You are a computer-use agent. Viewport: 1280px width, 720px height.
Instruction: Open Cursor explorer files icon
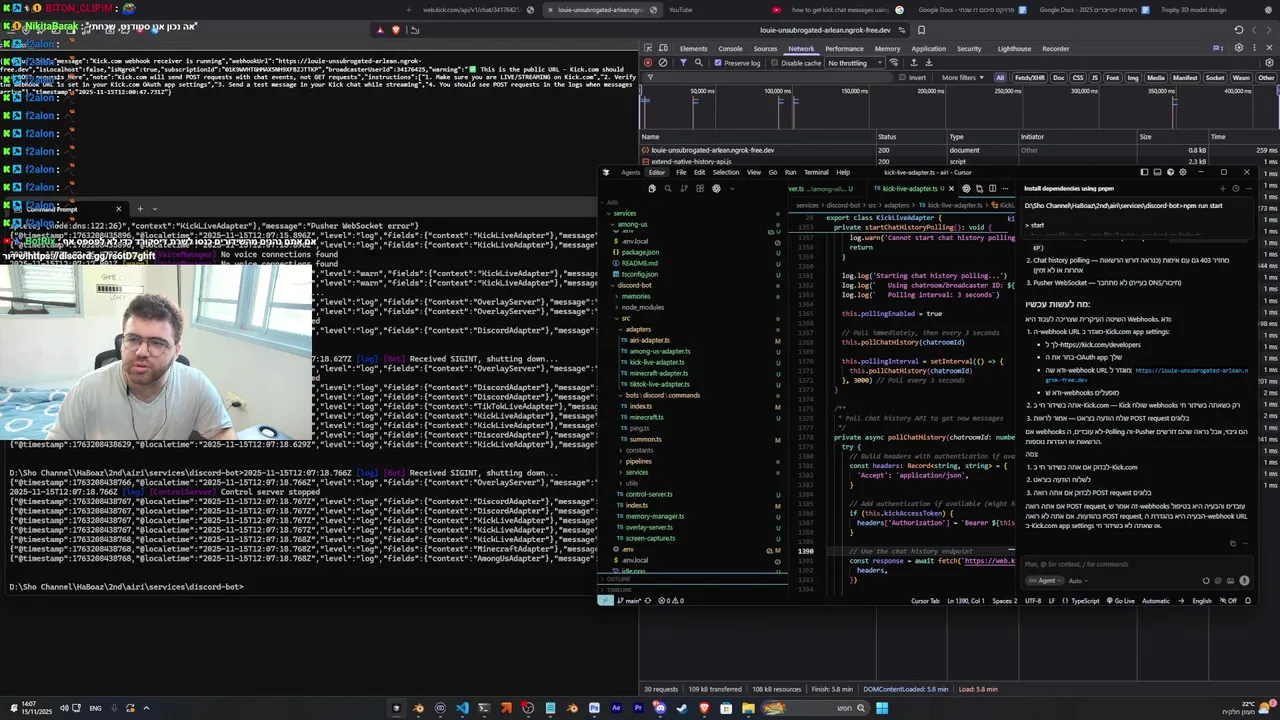coord(652,188)
